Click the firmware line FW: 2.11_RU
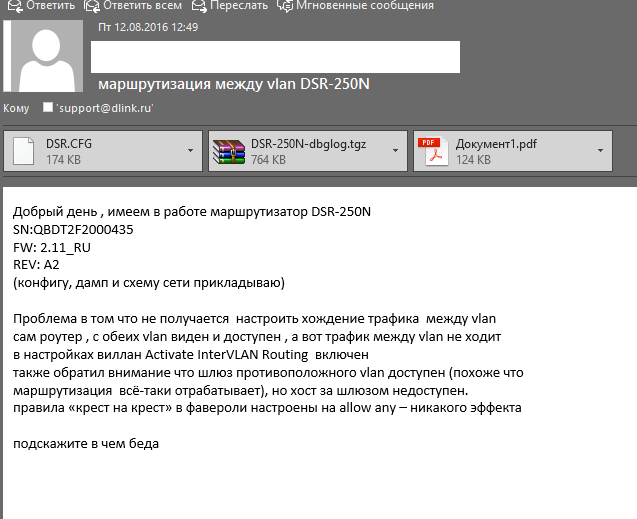This screenshot has width=637, height=519. pos(52,248)
